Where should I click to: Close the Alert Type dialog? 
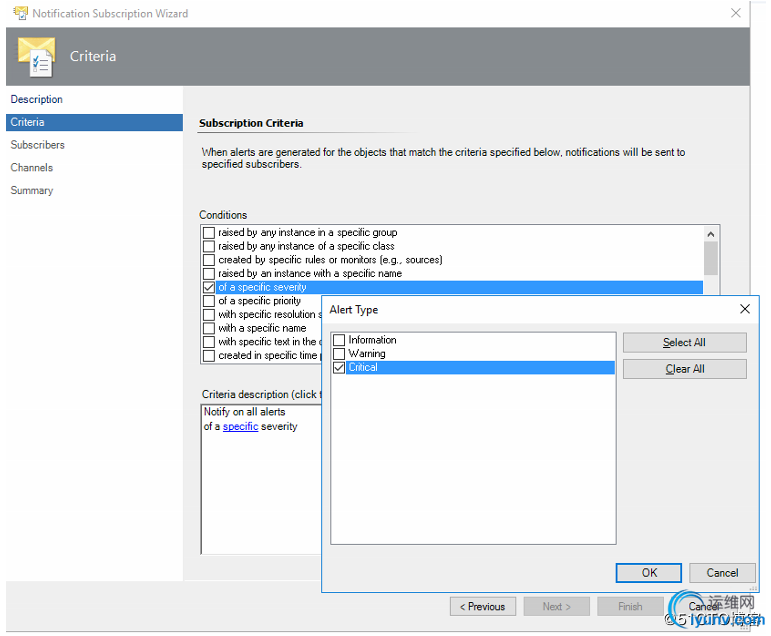click(x=744, y=309)
